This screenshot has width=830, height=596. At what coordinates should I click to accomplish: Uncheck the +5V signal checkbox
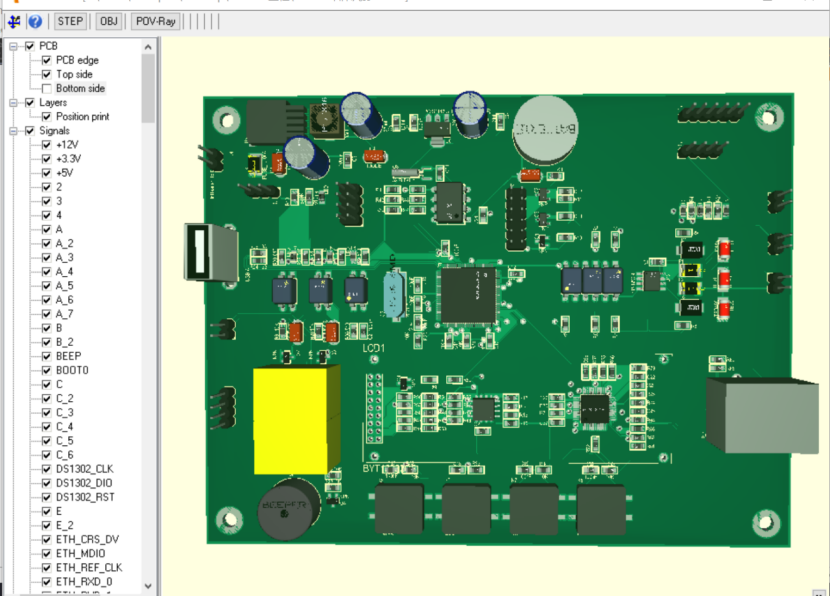[47, 173]
